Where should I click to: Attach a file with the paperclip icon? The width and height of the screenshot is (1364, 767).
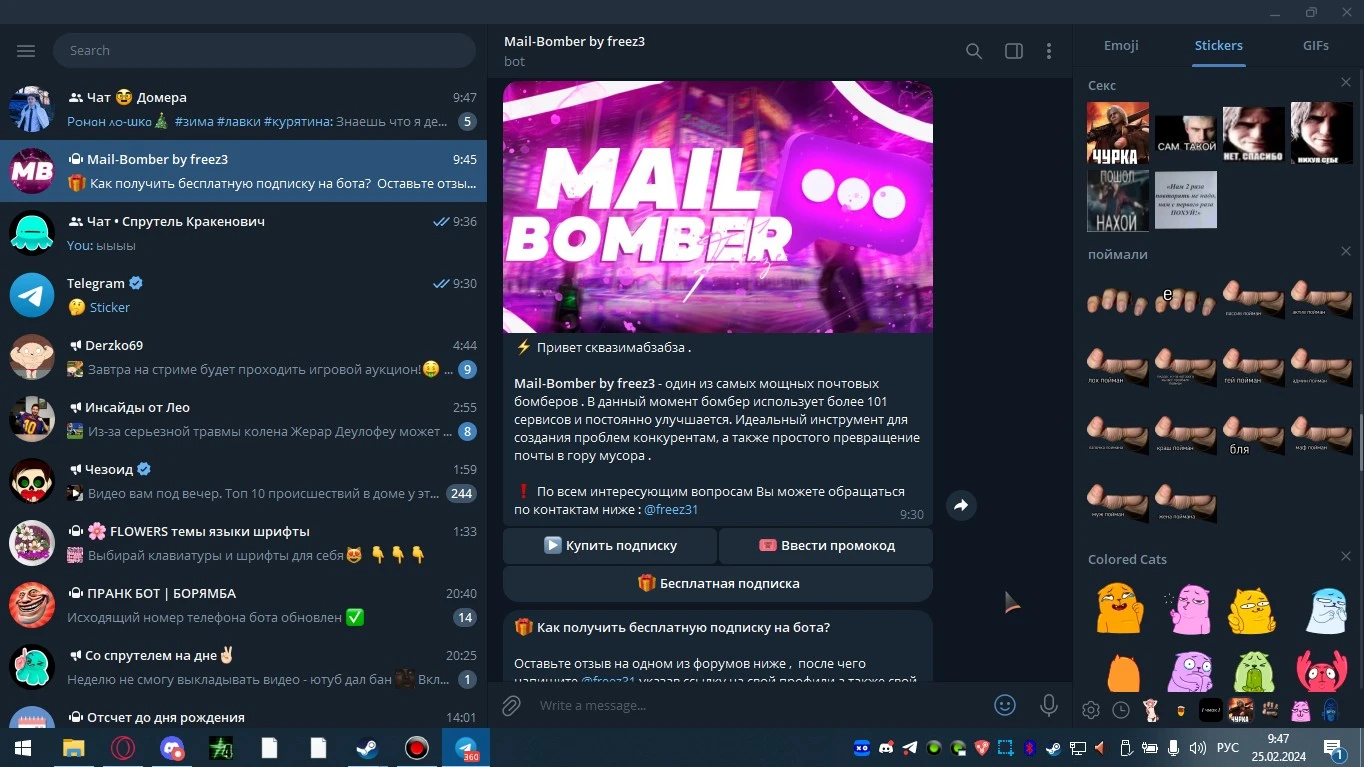coord(511,706)
